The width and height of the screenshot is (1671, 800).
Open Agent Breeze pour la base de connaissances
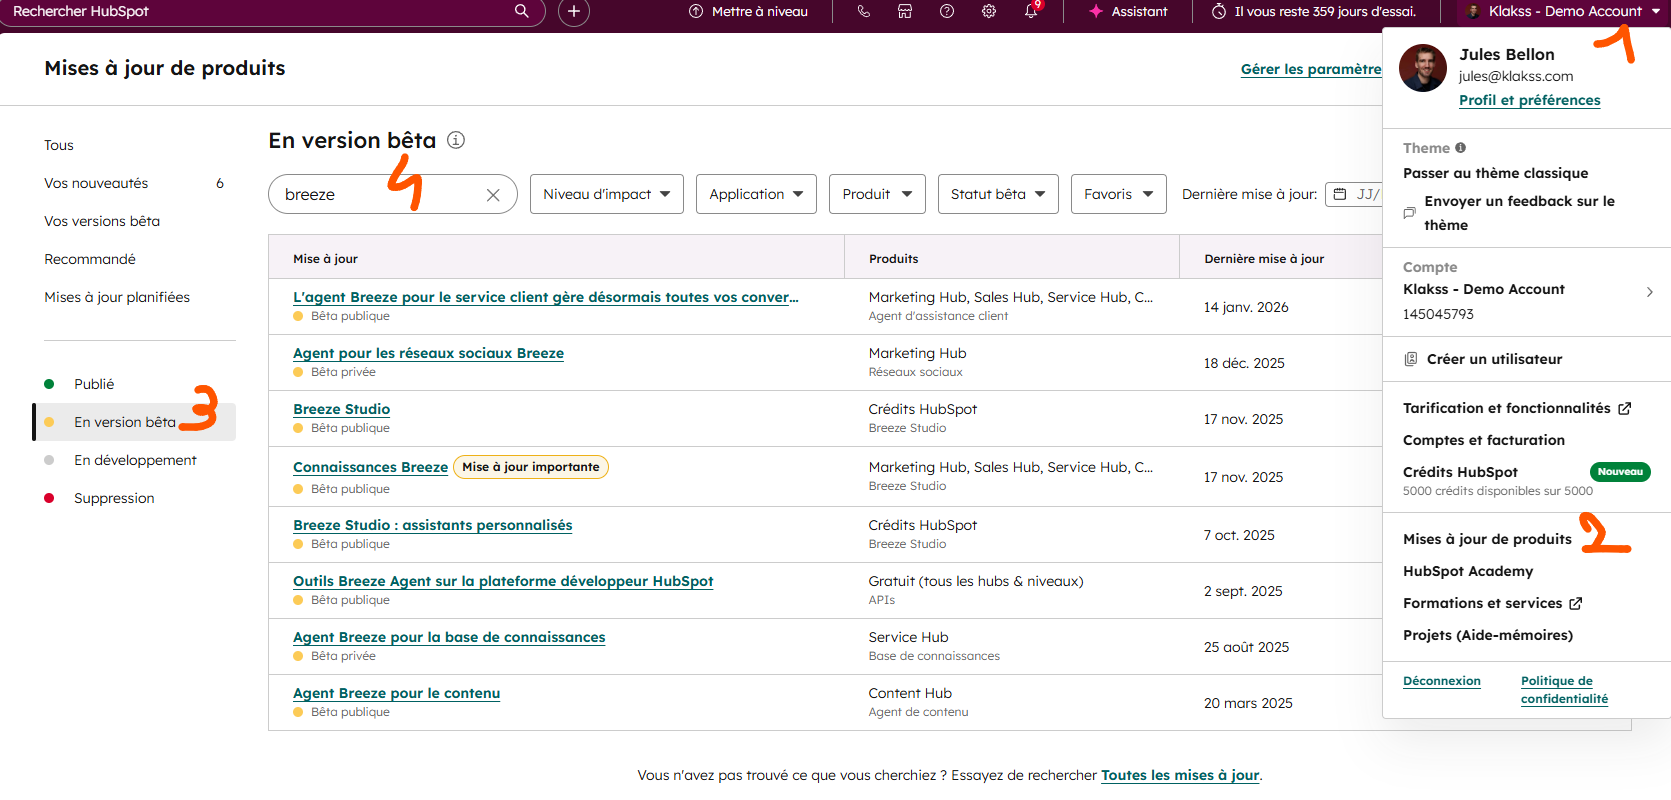tap(449, 637)
